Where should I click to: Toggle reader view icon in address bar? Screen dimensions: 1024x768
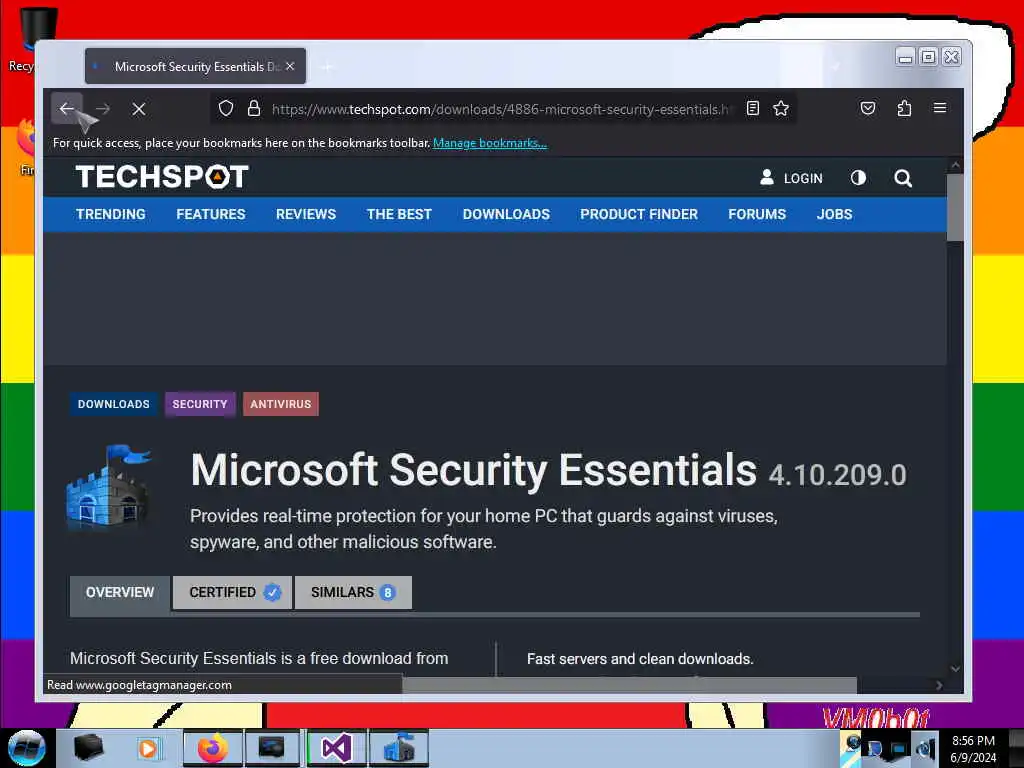(x=752, y=108)
